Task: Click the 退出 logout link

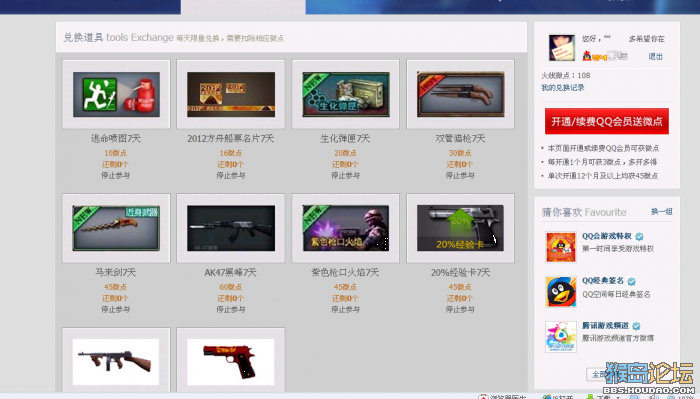Action: [x=655, y=56]
